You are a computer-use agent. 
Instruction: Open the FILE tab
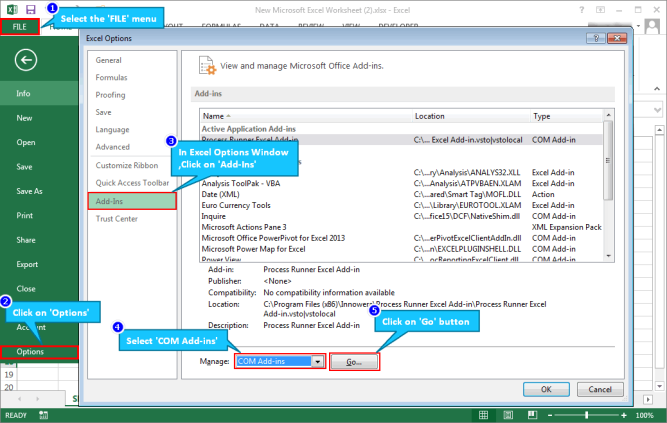20,27
